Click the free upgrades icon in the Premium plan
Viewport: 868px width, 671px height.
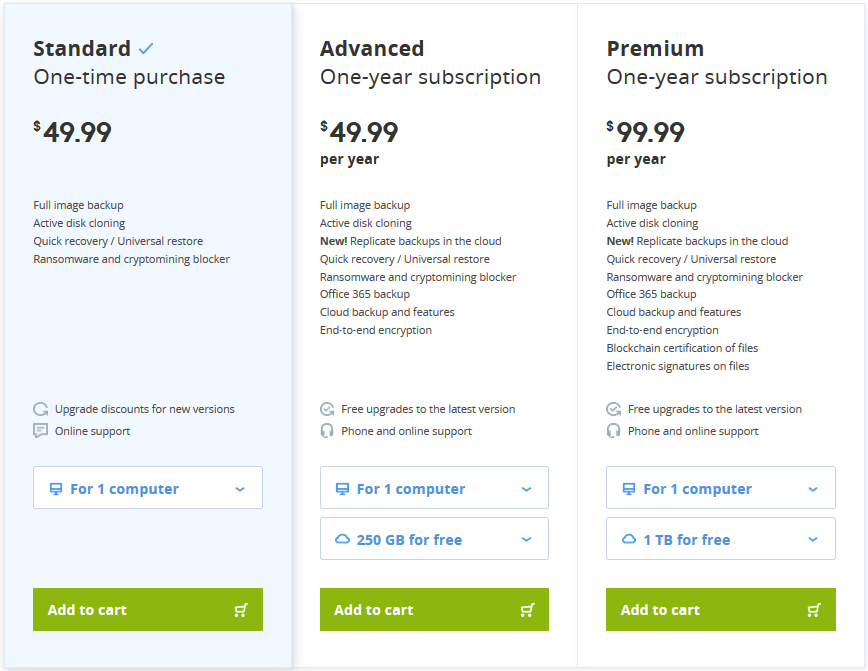[613, 409]
